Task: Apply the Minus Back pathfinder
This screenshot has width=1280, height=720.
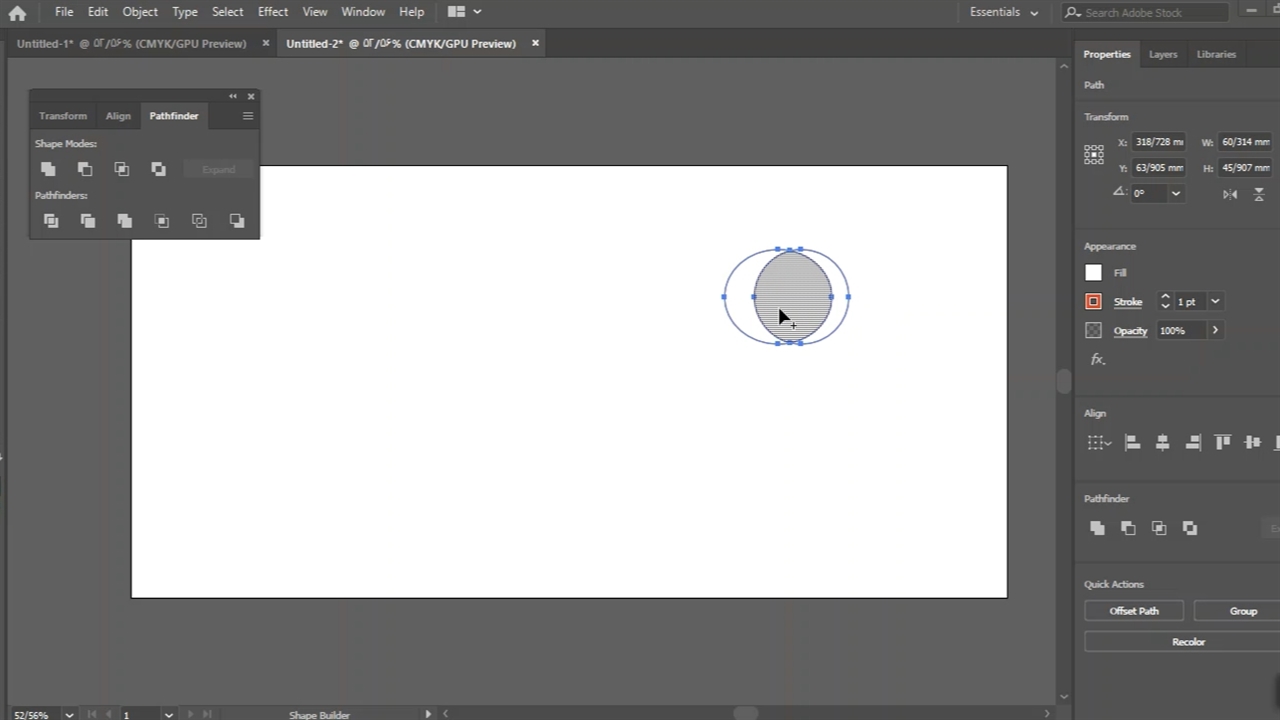Action: point(237,221)
